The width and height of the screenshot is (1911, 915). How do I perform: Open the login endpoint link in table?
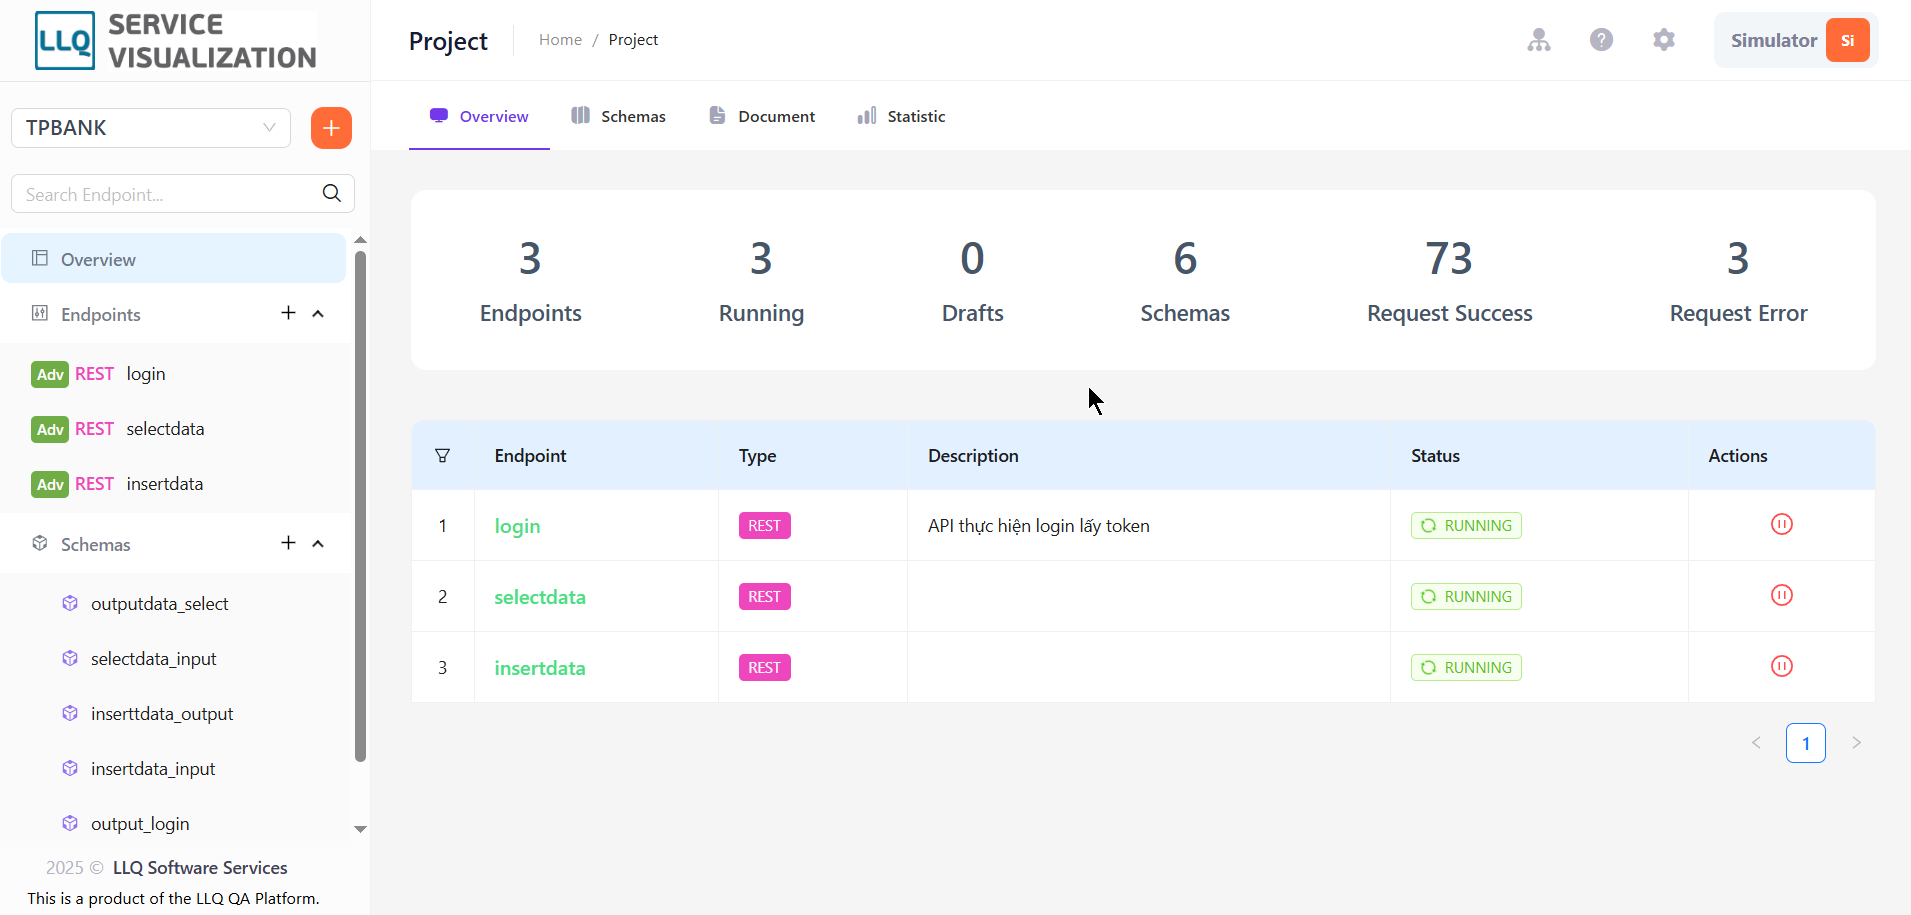point(517,526)
